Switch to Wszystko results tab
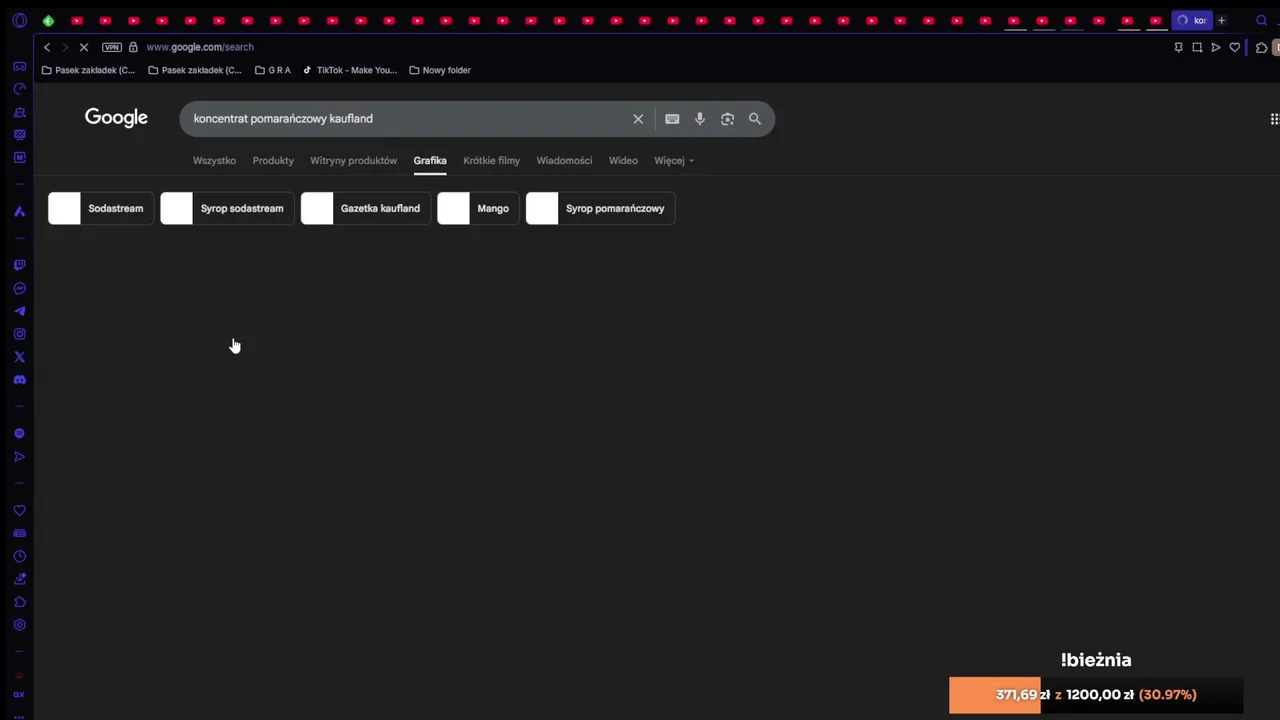 pos(214,160)
